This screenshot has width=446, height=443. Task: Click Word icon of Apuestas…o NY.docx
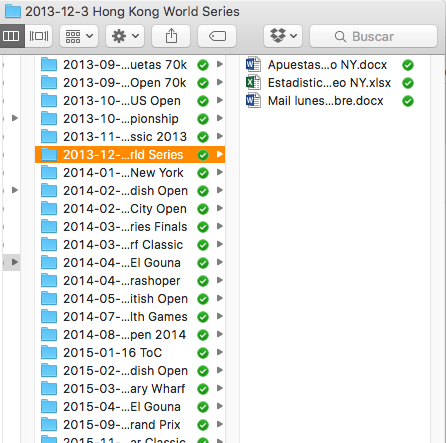click(x=253, y=64)
